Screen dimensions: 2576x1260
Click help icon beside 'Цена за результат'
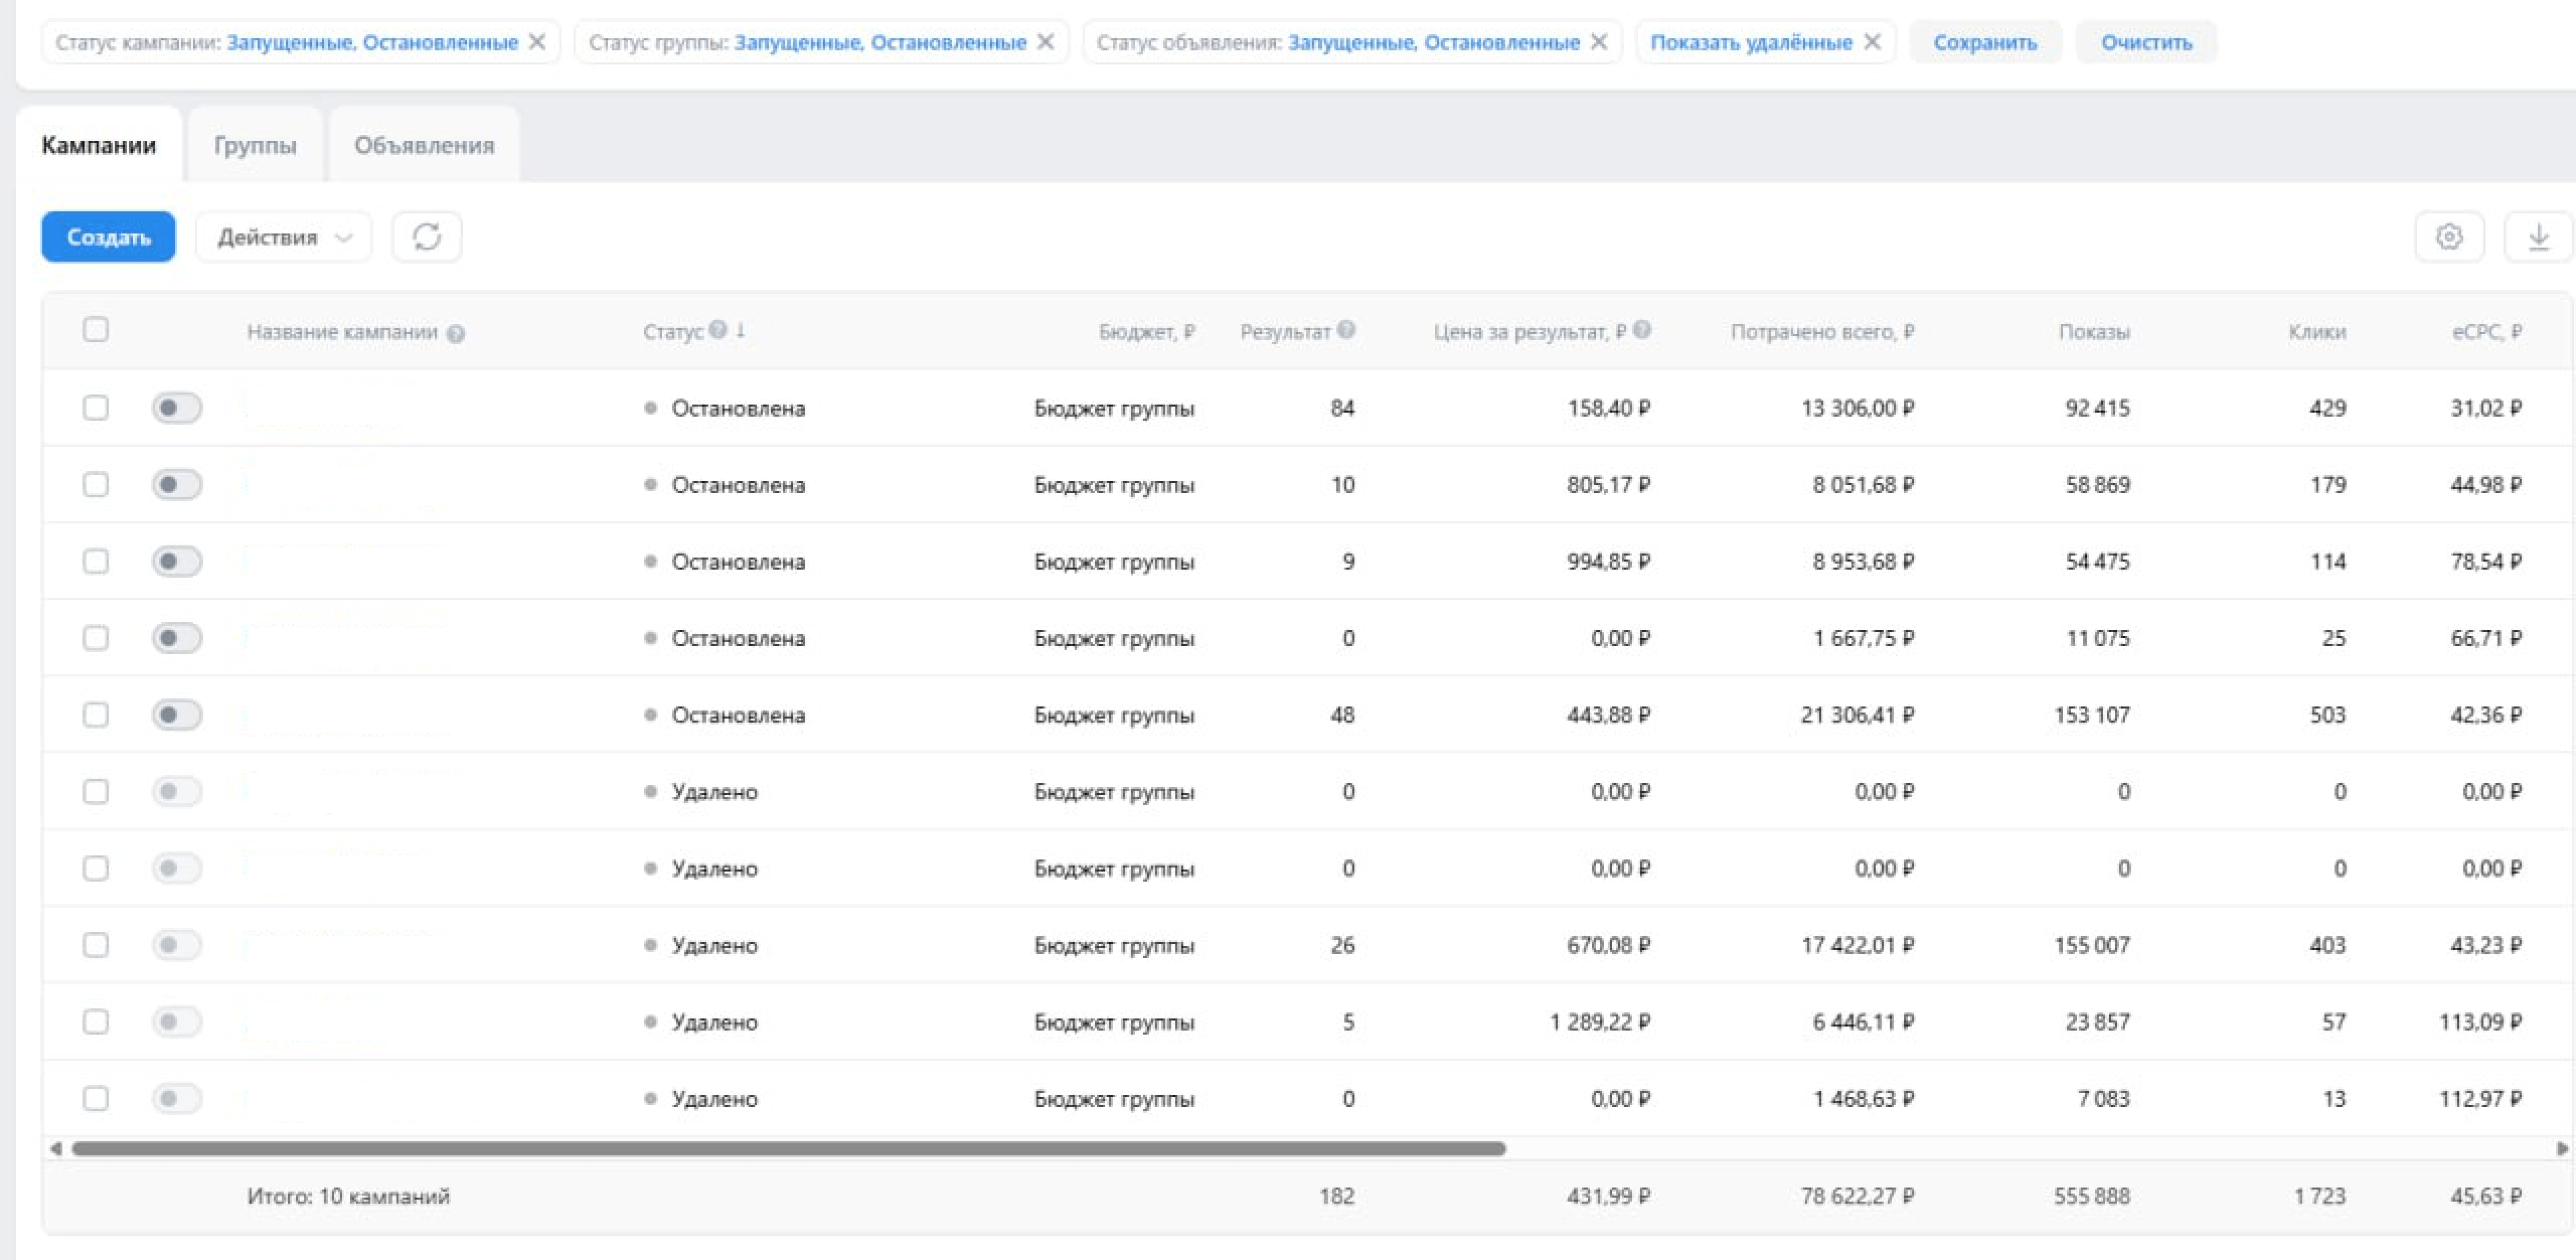(x=1642, y=330)
